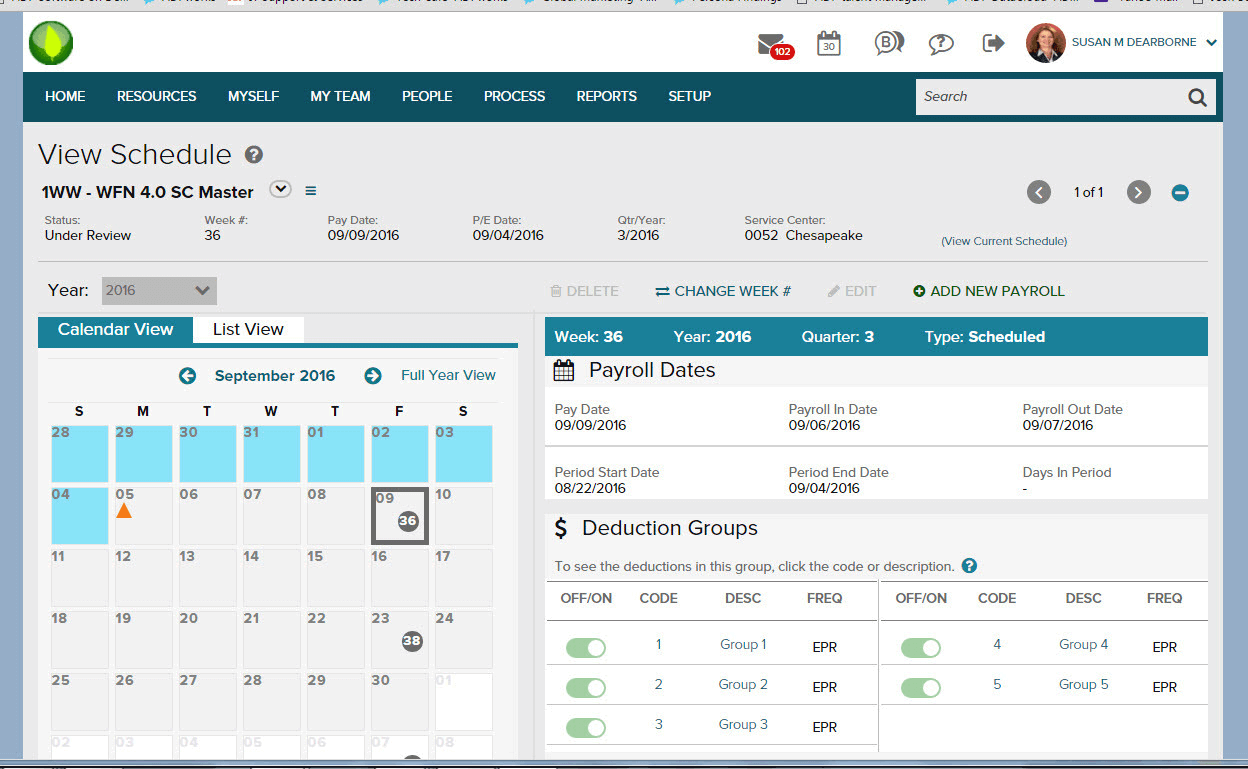This screenshot has height=769, width=1248.
Task: Switch to the List View tab
Action: coord(247,328)
